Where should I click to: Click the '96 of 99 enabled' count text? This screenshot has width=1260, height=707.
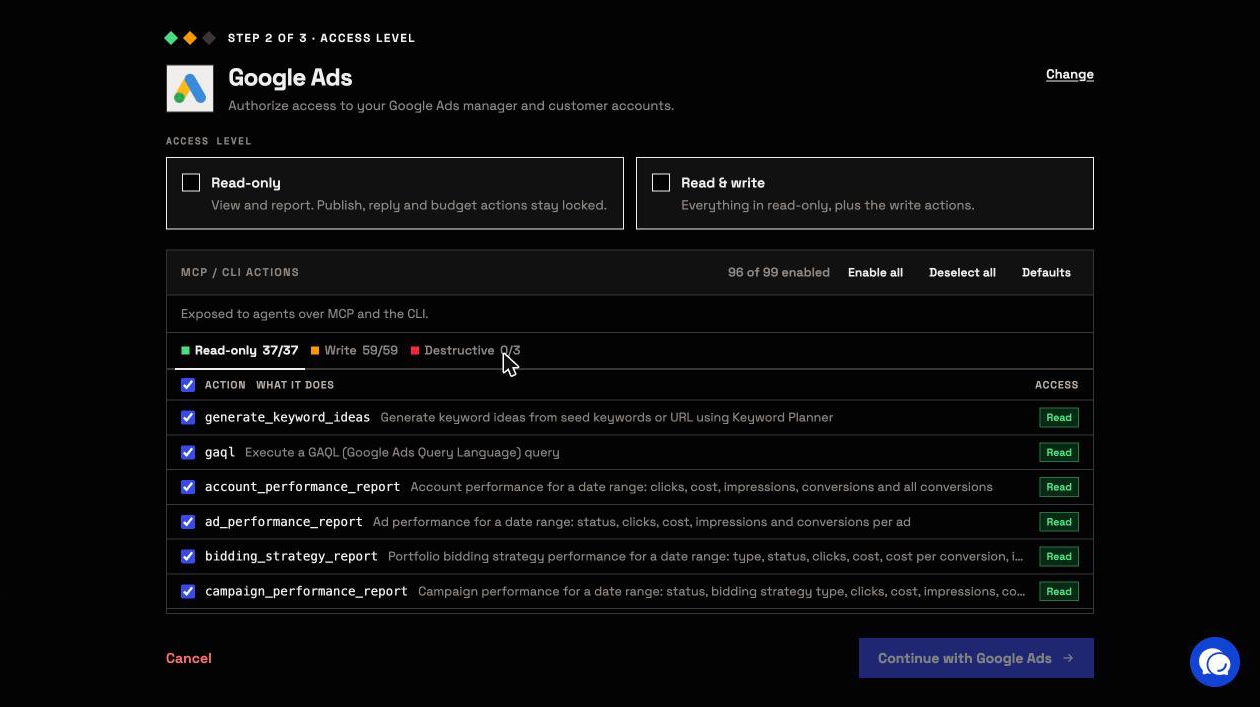[x=779, y=272]
